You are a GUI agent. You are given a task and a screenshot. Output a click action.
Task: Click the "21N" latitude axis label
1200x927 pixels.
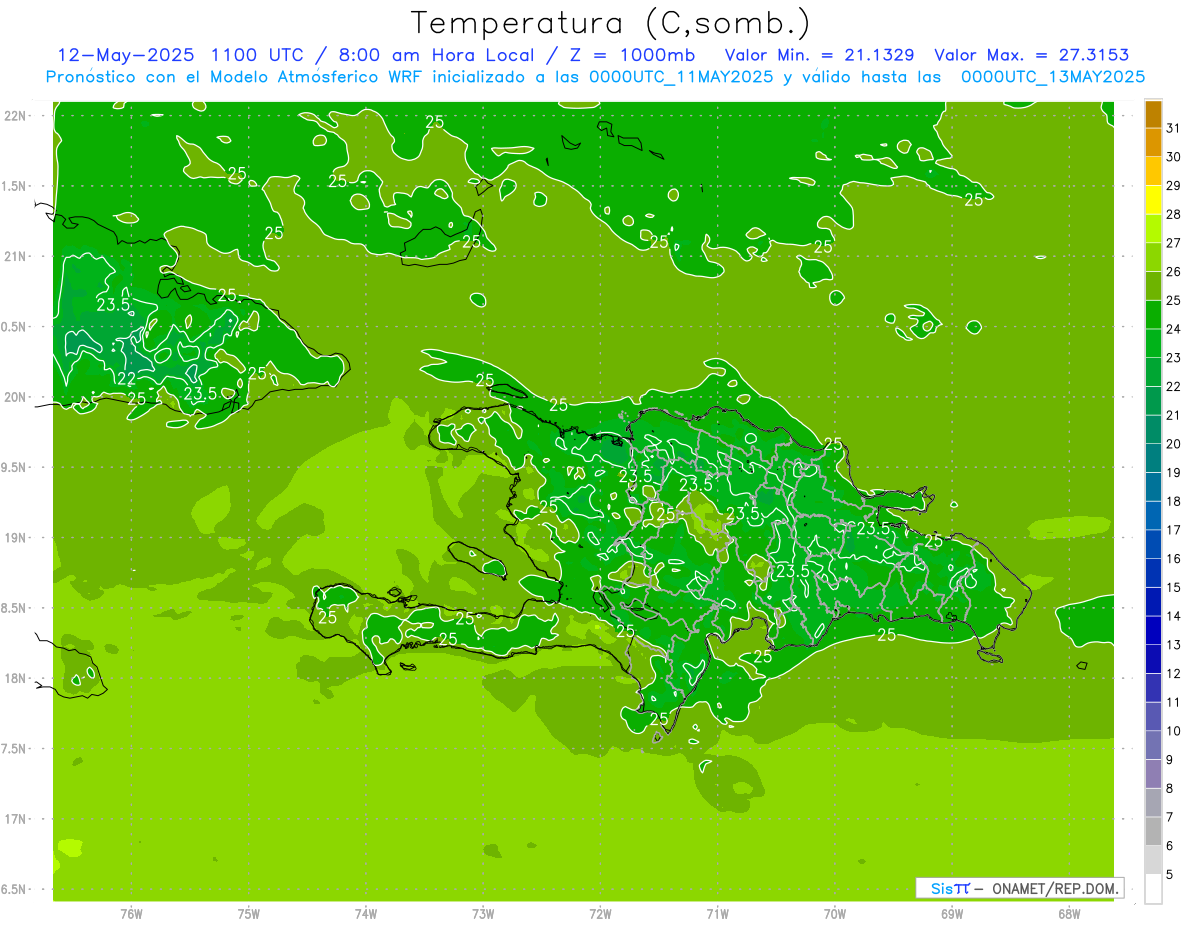point(16,257)
